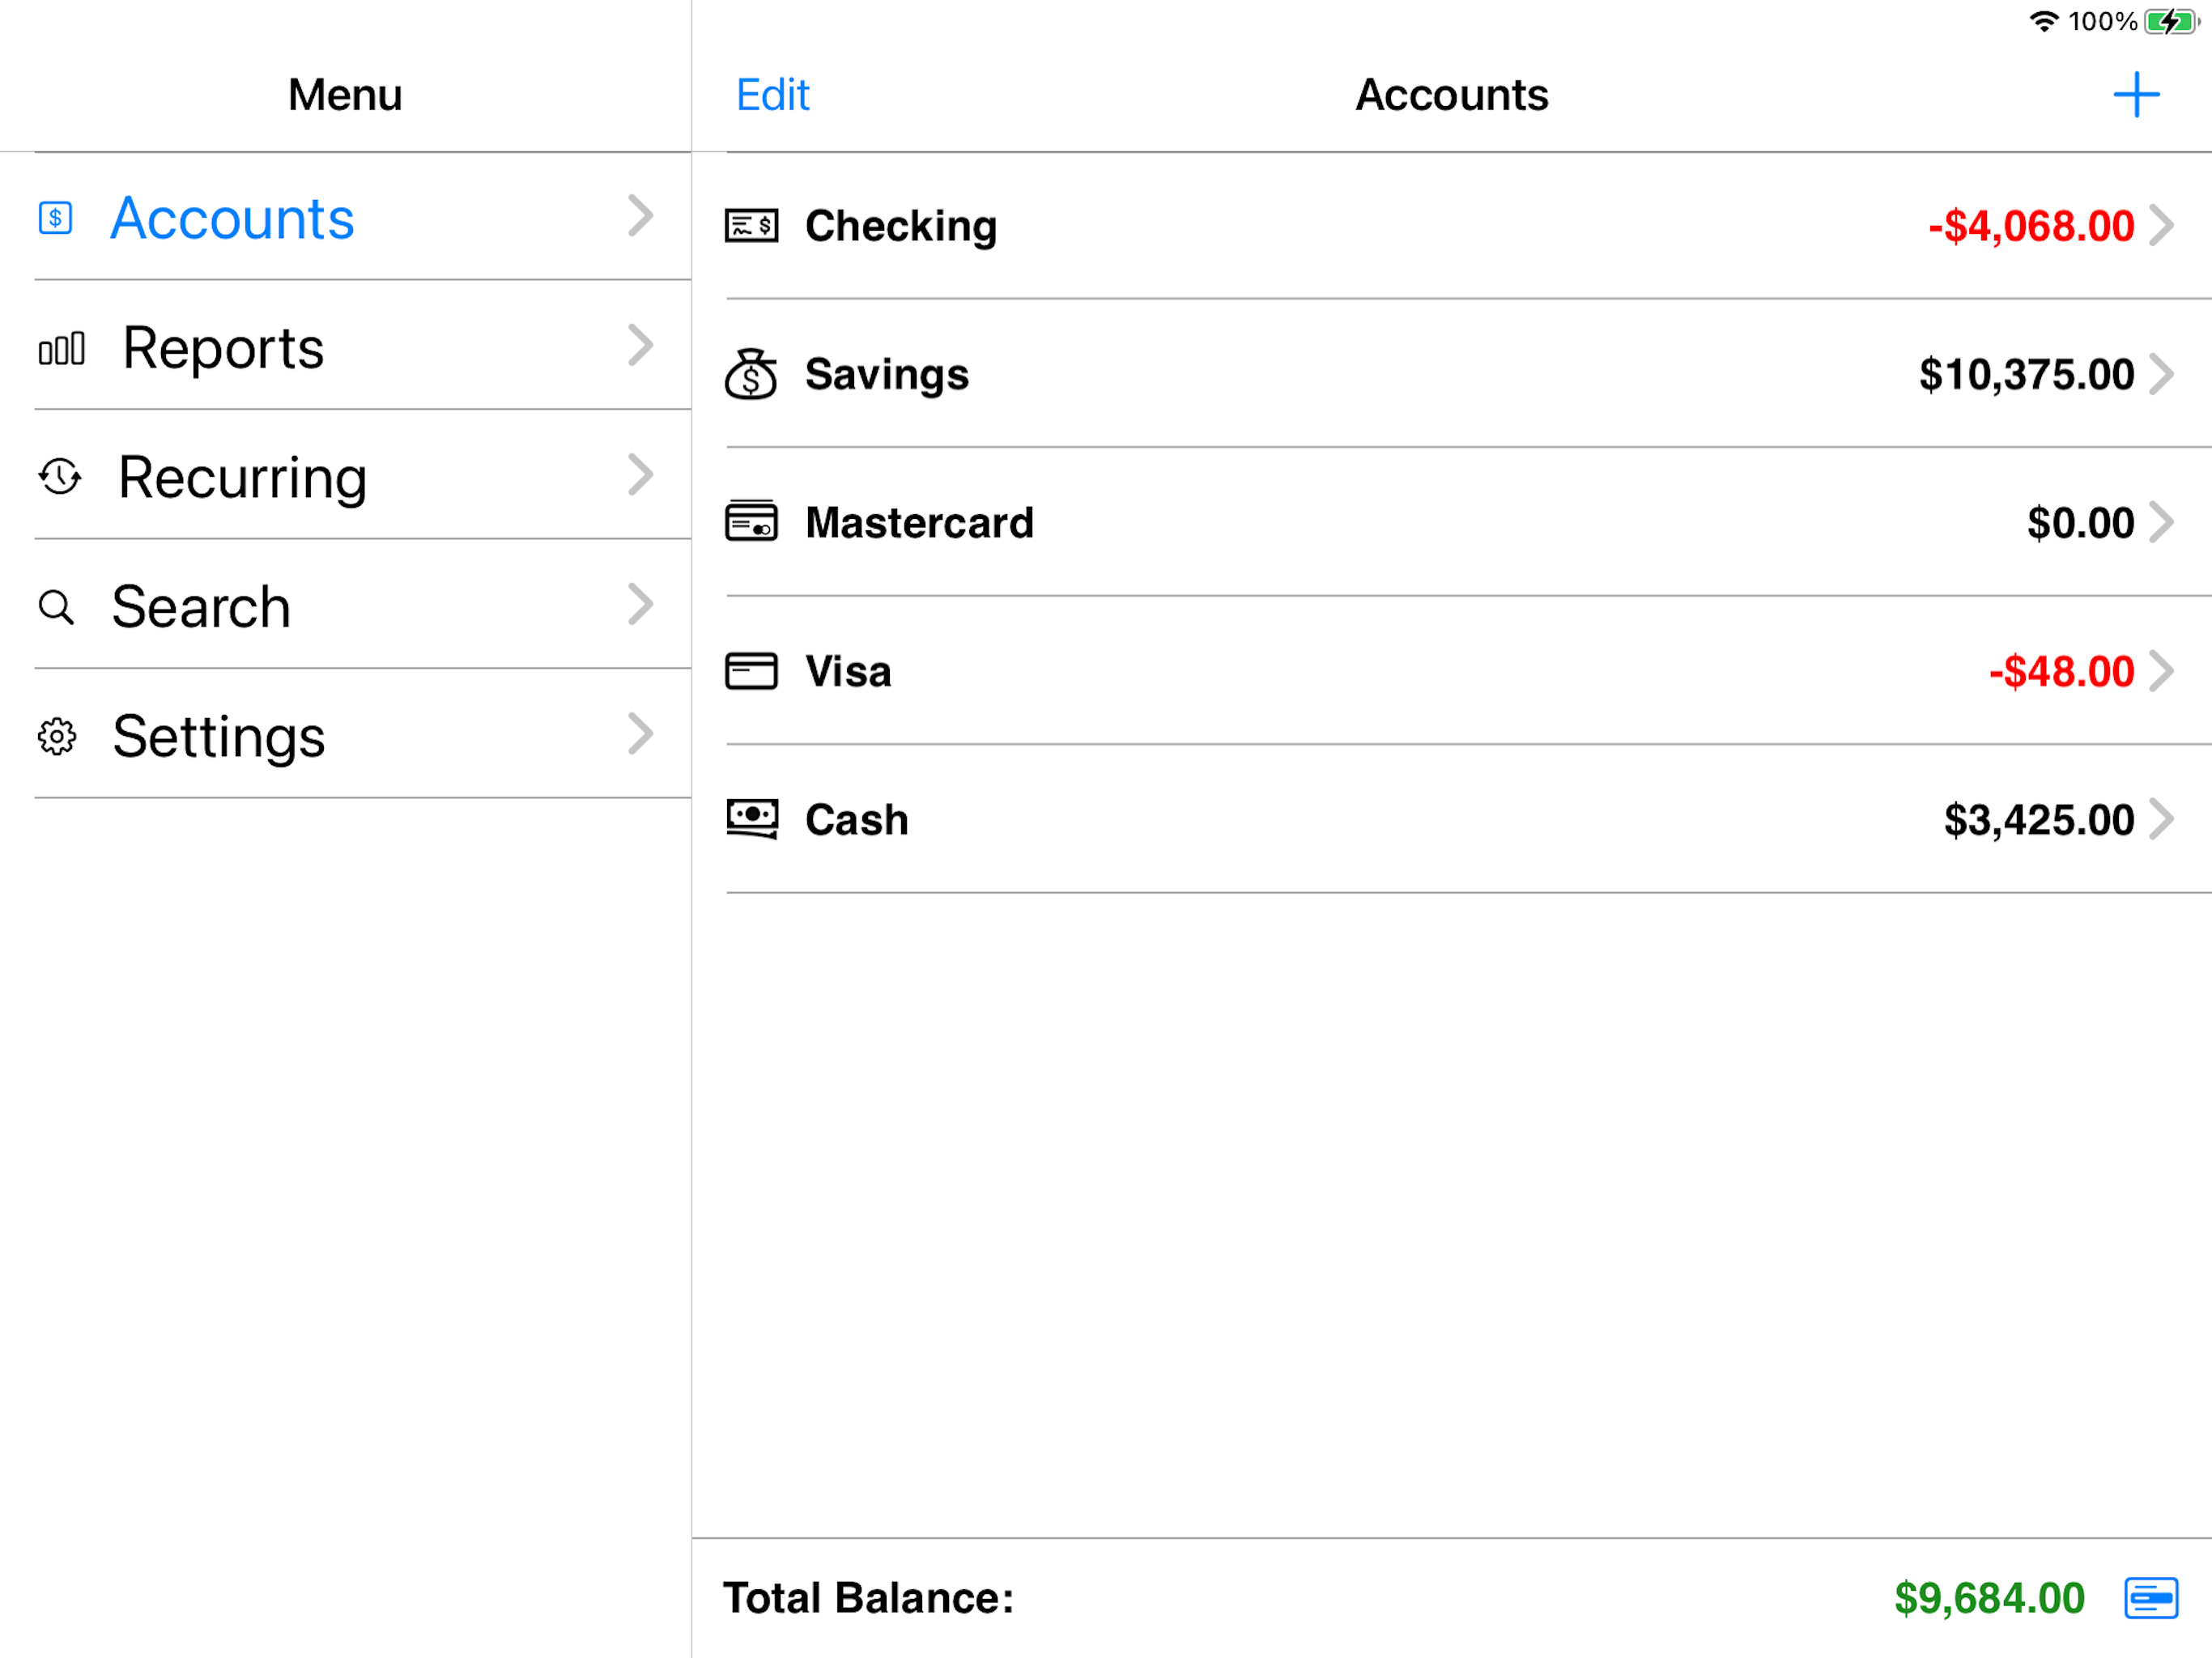The width and height of the screenshot is (2212, 1658).
Task: Click the $3,425.00 Cash balance
Action: (2039, 820)
